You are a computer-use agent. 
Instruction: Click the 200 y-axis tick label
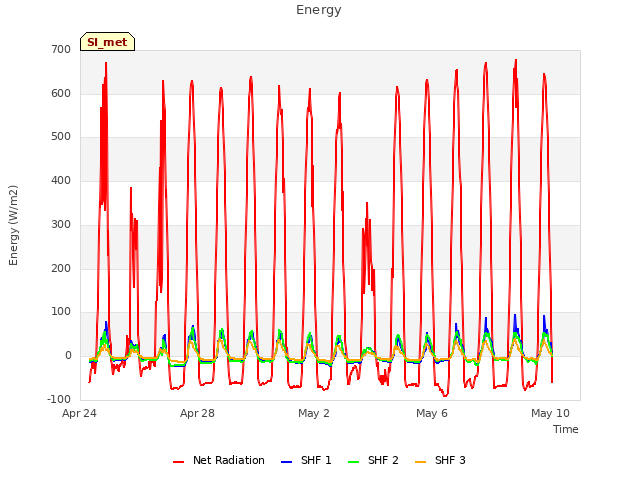click(61, 269)
